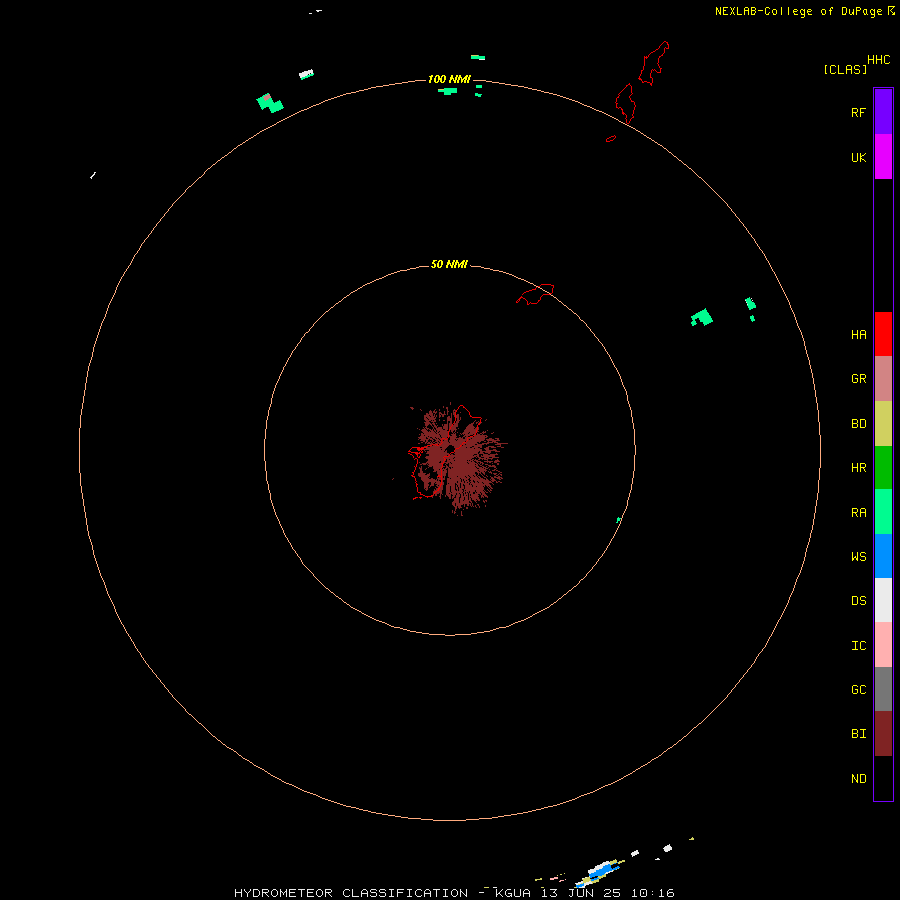Click the blue wet snow echo below the outer ring
Image resolution: width=900 pixels, height=900 pixels.
click(602, 872)
